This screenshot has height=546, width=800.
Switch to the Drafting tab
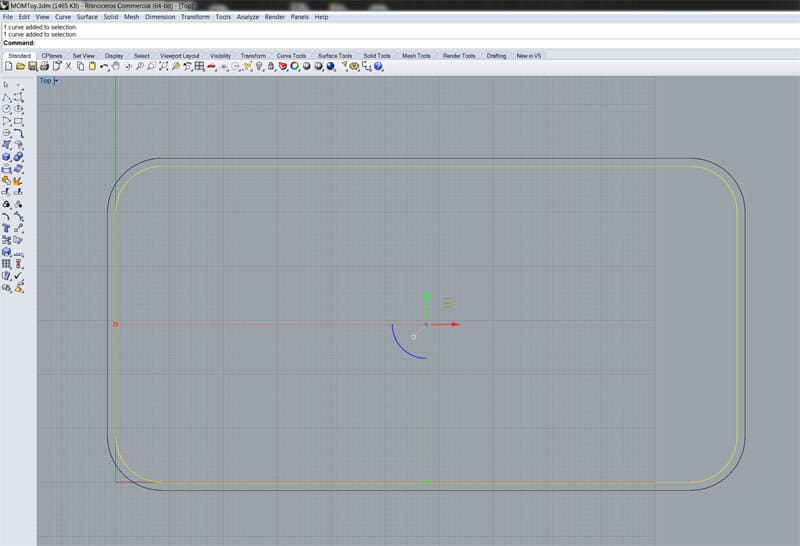click(x=496, y=56)
